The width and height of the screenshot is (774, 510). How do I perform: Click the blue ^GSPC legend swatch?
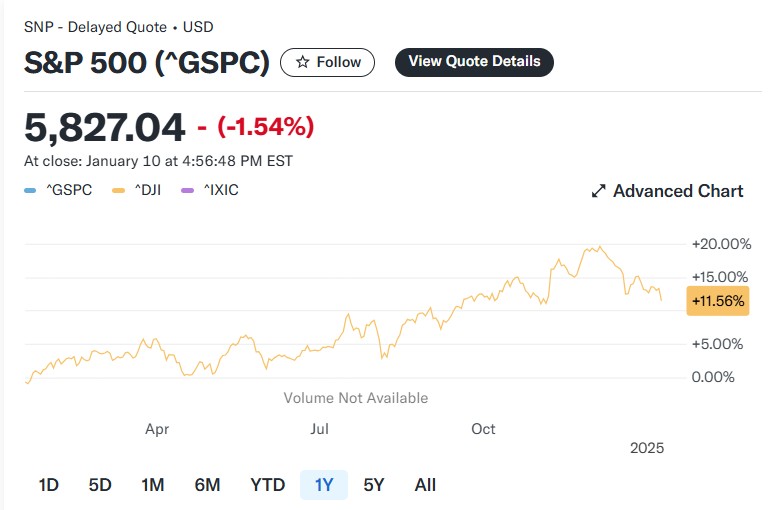pos(30,191)
